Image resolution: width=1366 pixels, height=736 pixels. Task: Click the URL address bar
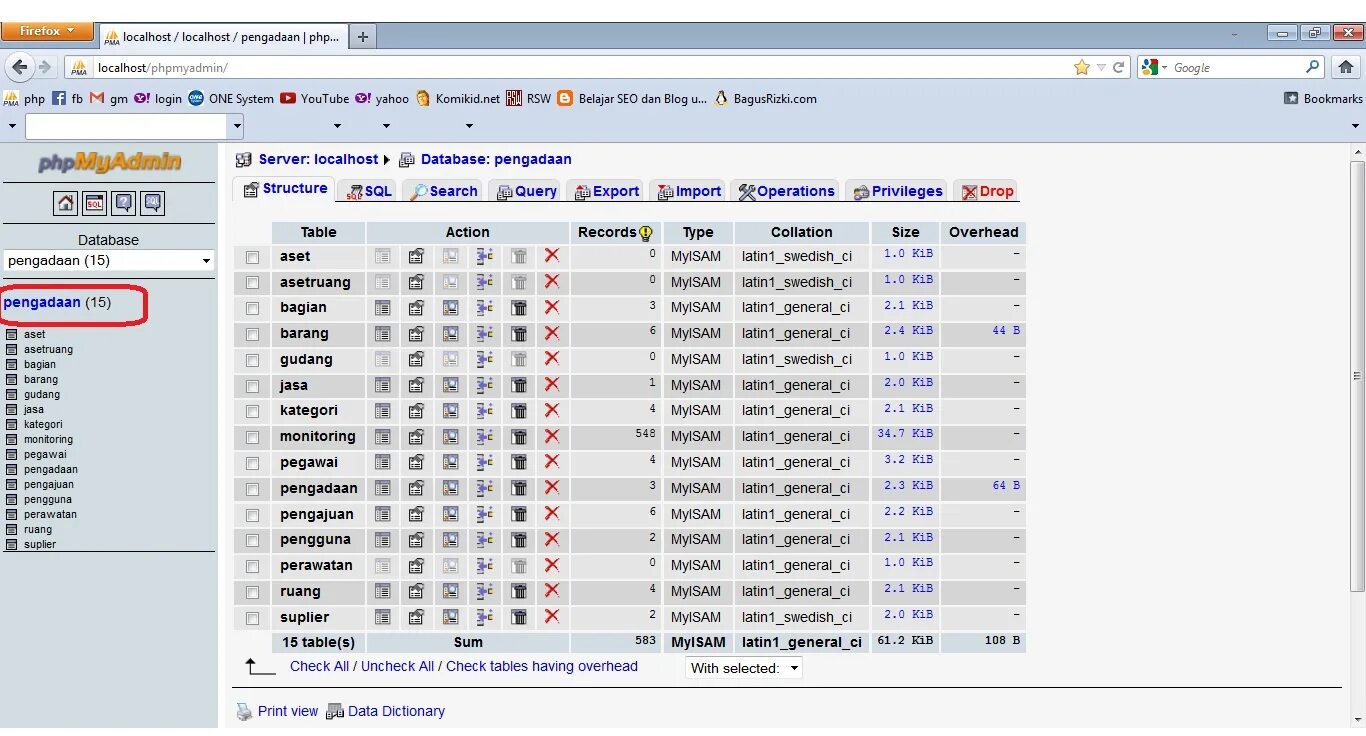[x=580, y=68]
